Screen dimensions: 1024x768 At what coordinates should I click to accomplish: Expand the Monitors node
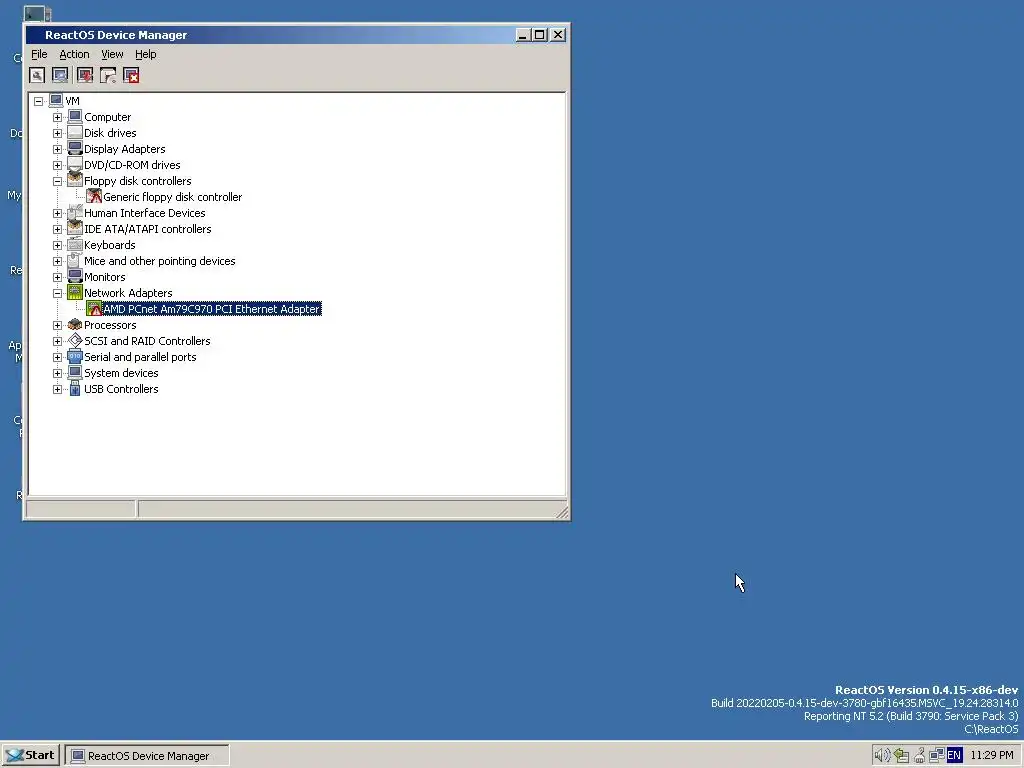point(57,278)
